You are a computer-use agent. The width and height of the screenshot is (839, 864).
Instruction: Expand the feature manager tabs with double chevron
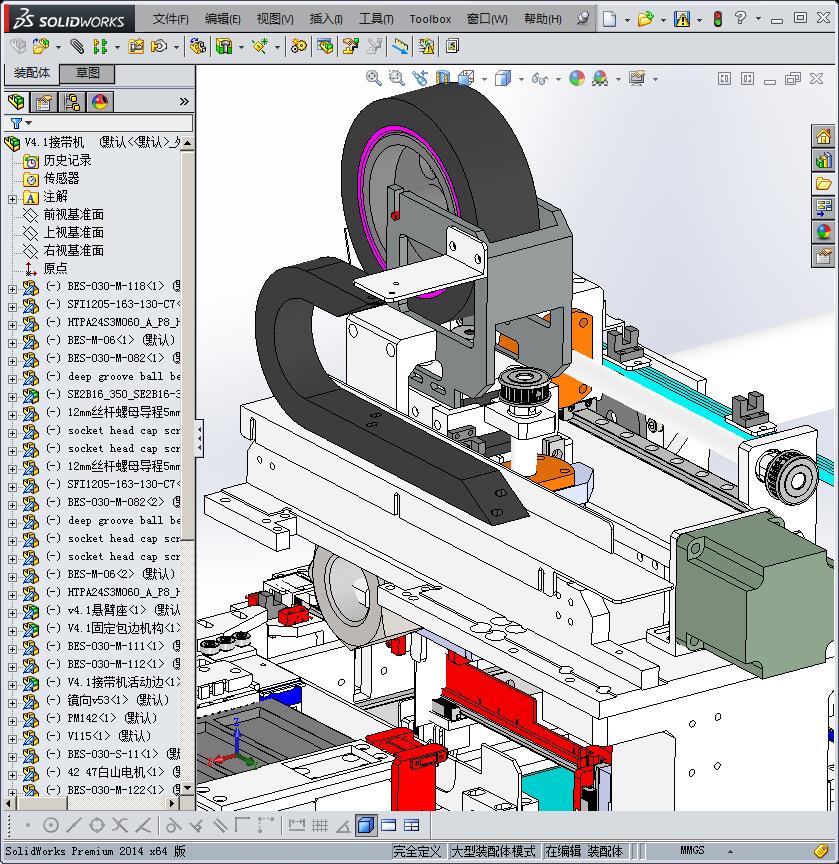(x=184, y=102)
